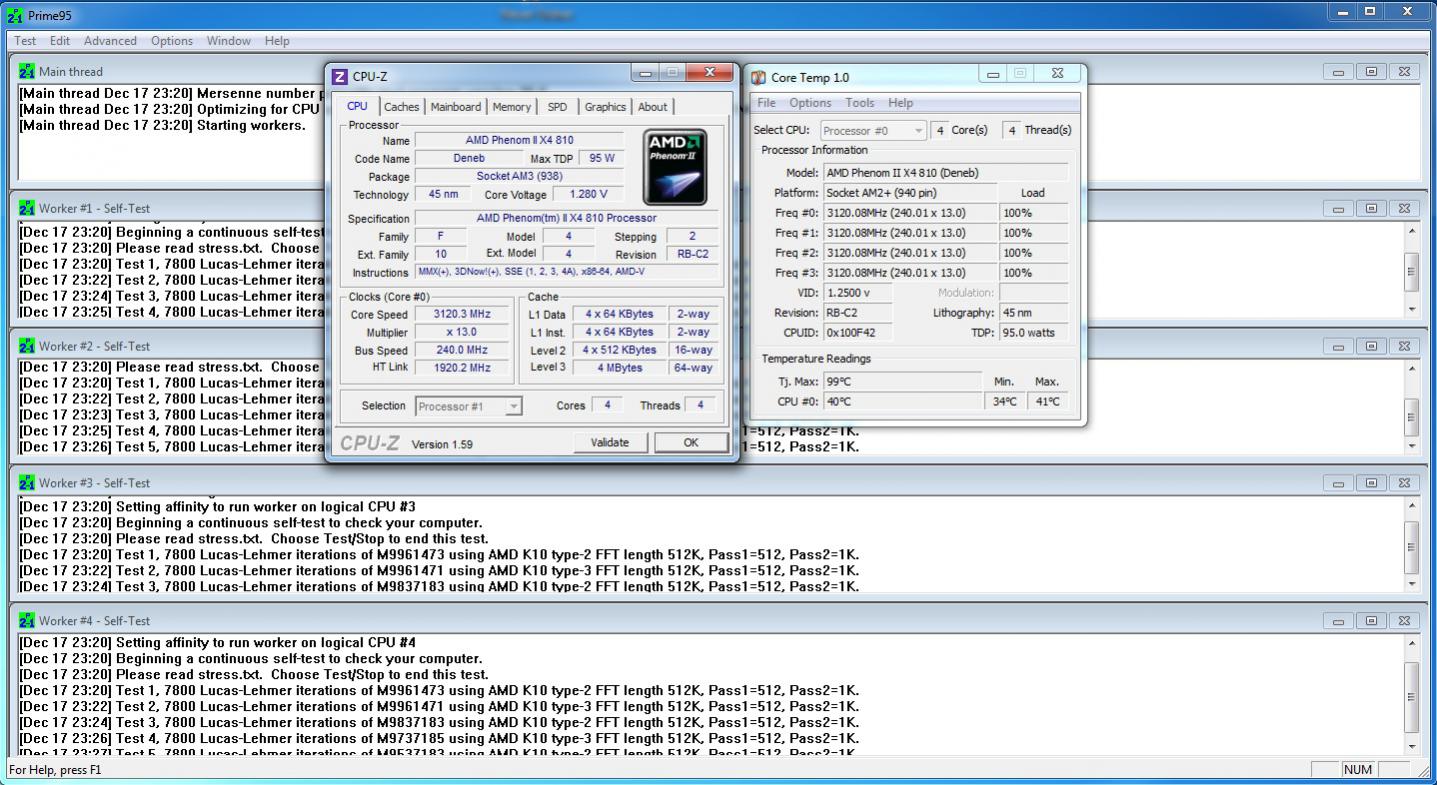Open the Help menu in Prime95

(x=277, y=41)
